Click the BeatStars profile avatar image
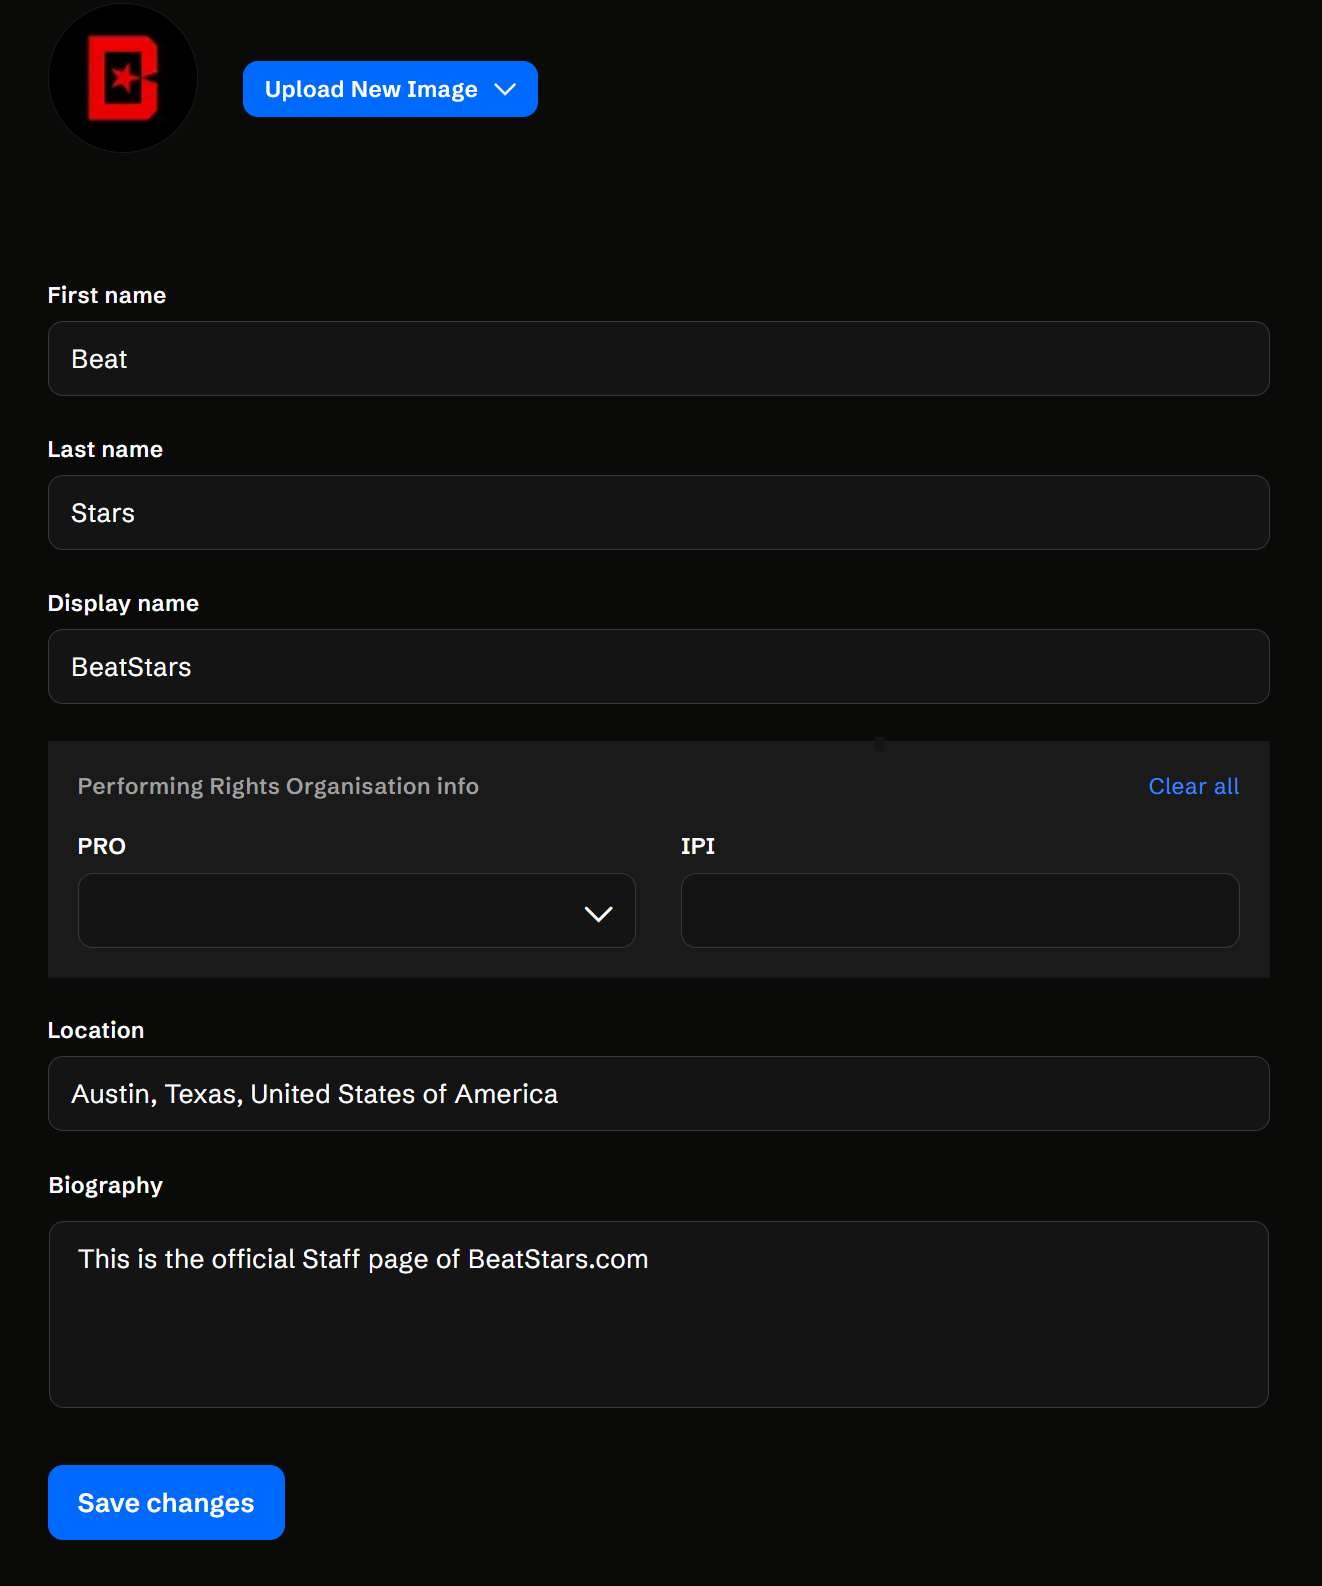This screenshot has width=1322, height=1586. pyautogui.click(x=123, y=78)
